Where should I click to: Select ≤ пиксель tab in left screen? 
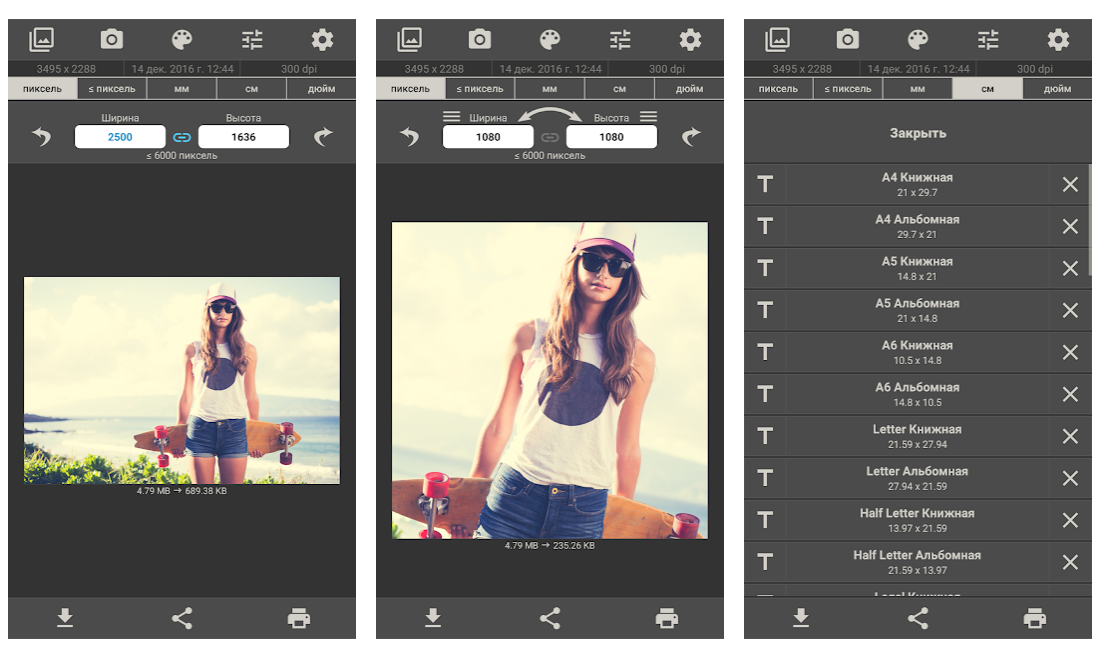click(x=112, y=89)
